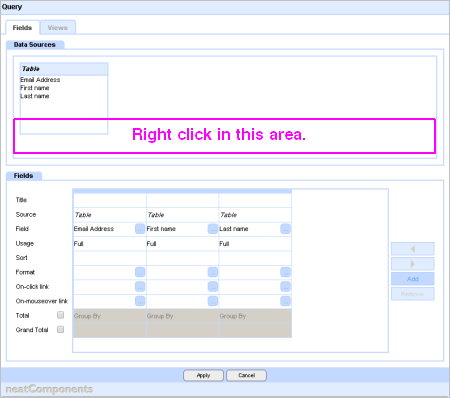The image size is (450, 398).
Task: Click Title field of Email Address column
Action: pos(110,200)
